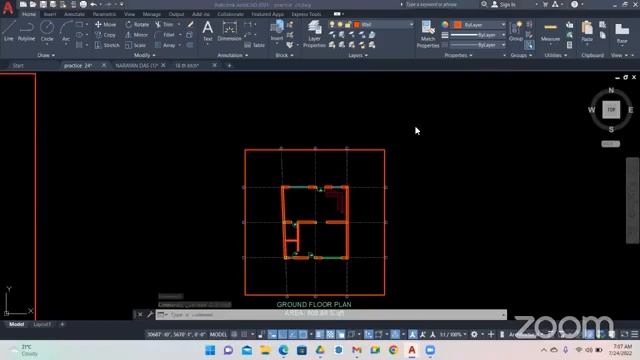Click the Erase pencil icon in Modify
This screenshot has height=360, width=640.
[x=190, y=24]
